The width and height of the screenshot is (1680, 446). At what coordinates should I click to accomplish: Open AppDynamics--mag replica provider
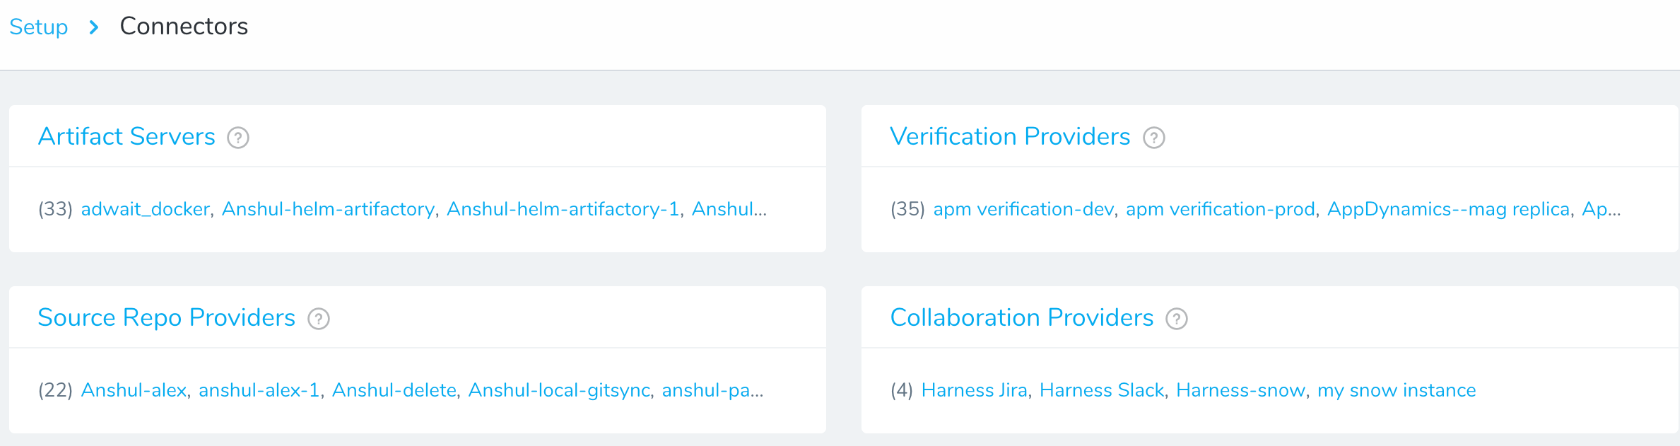pos(1448,209)
